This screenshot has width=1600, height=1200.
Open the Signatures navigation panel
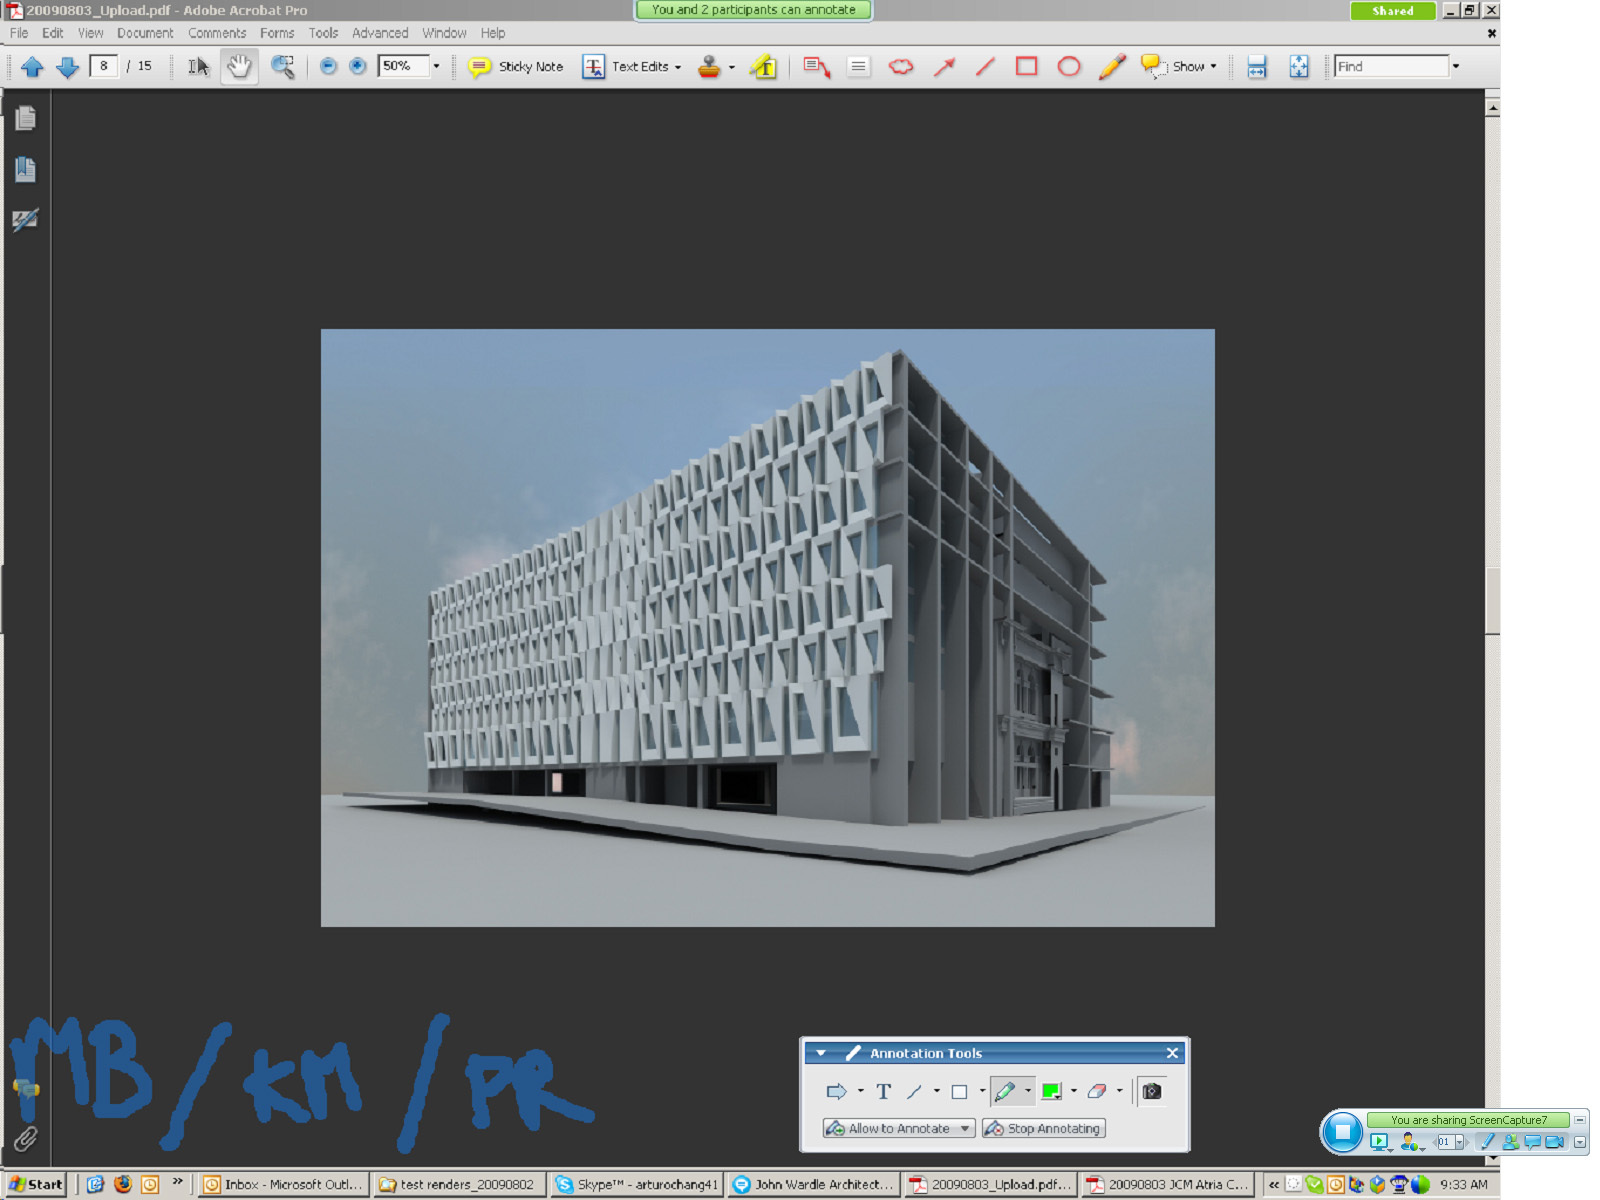26,220
